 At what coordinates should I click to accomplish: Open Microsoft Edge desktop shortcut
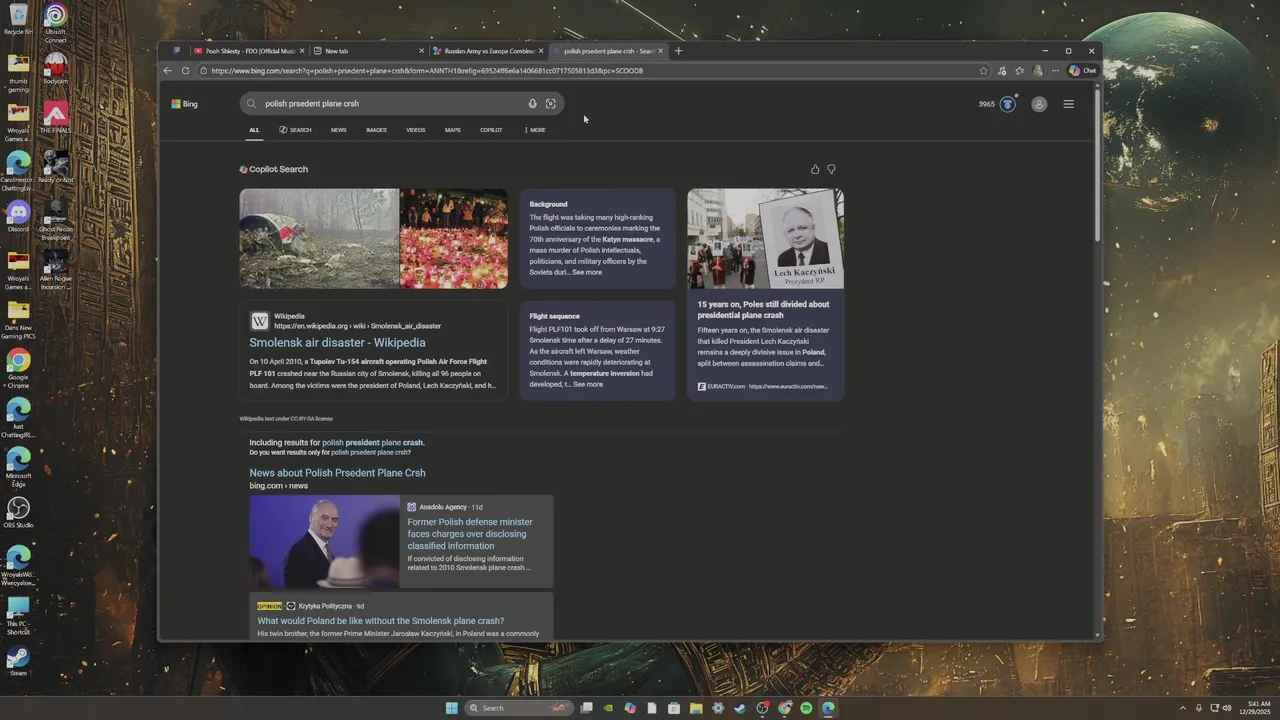click(18, 465)
